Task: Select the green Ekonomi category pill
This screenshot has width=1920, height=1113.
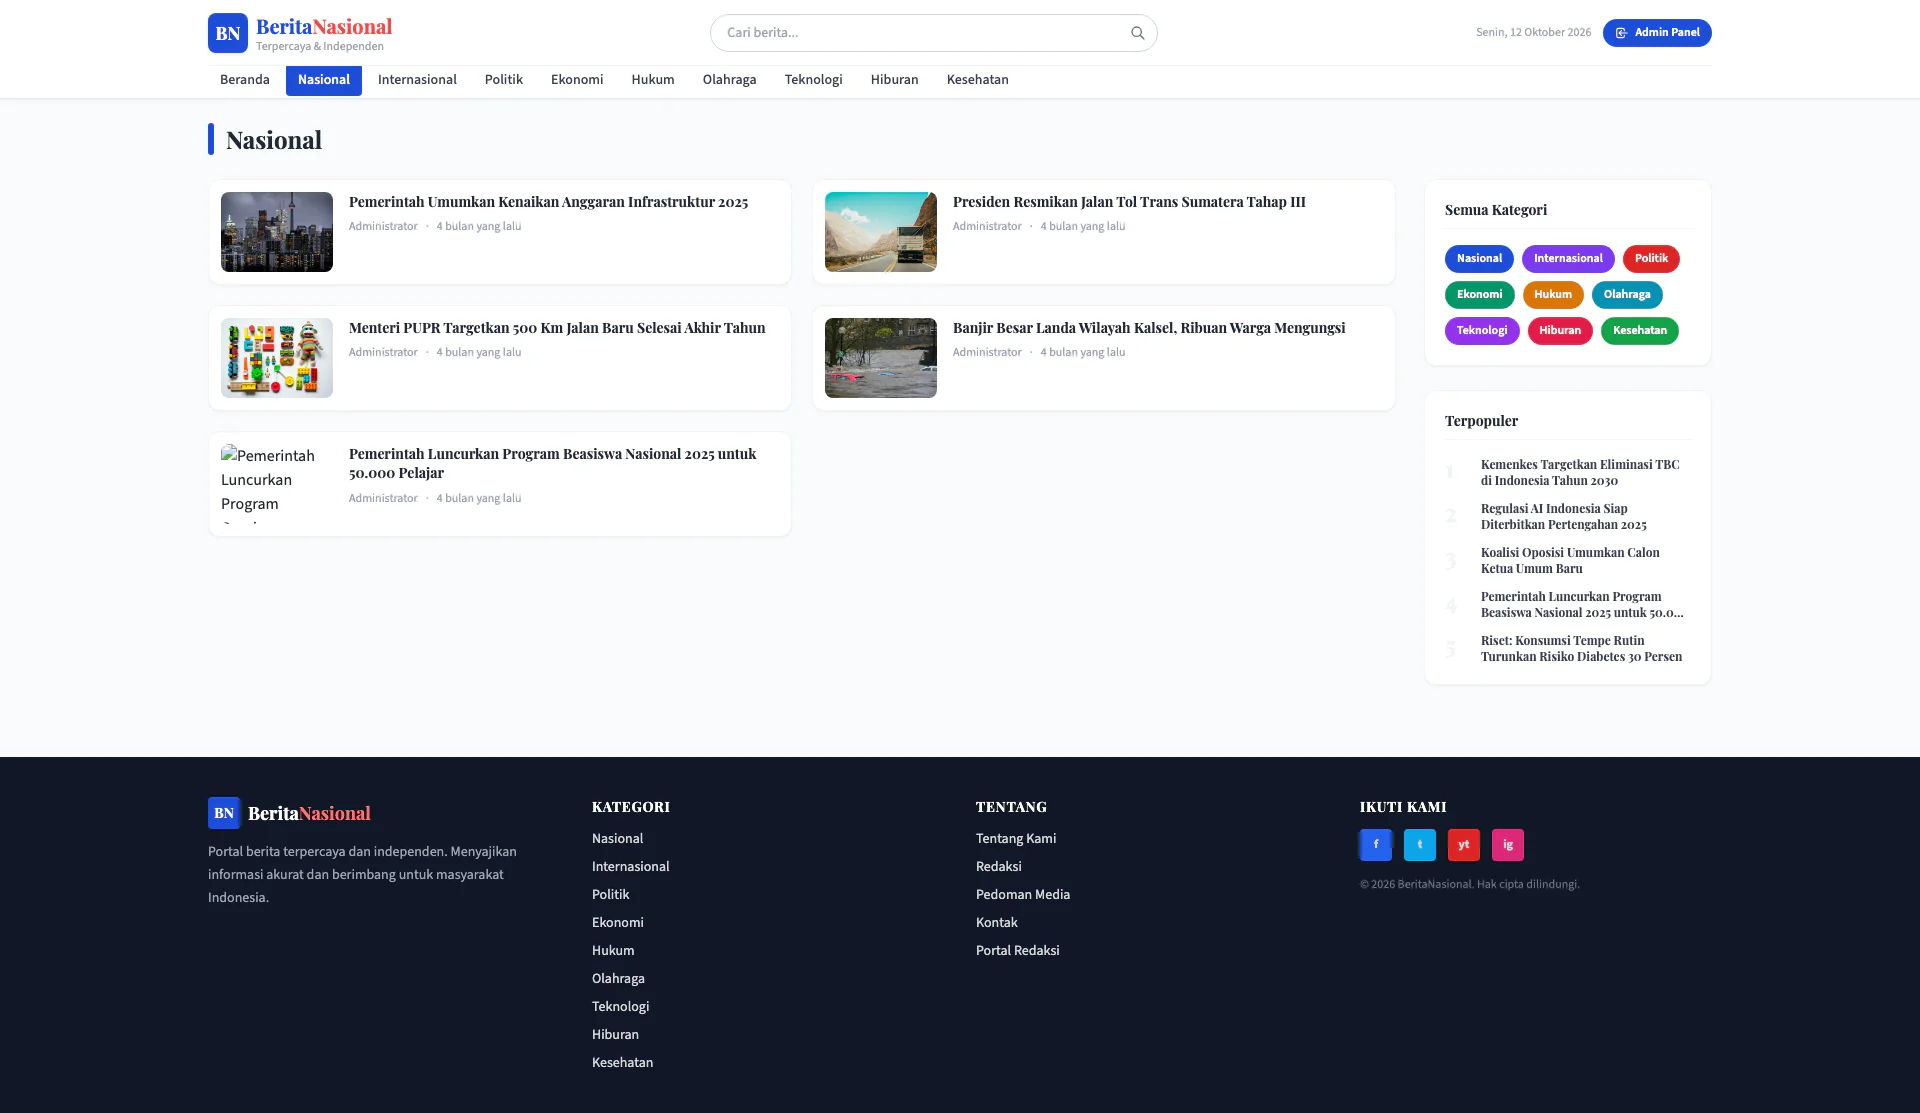Action: 1479,295
